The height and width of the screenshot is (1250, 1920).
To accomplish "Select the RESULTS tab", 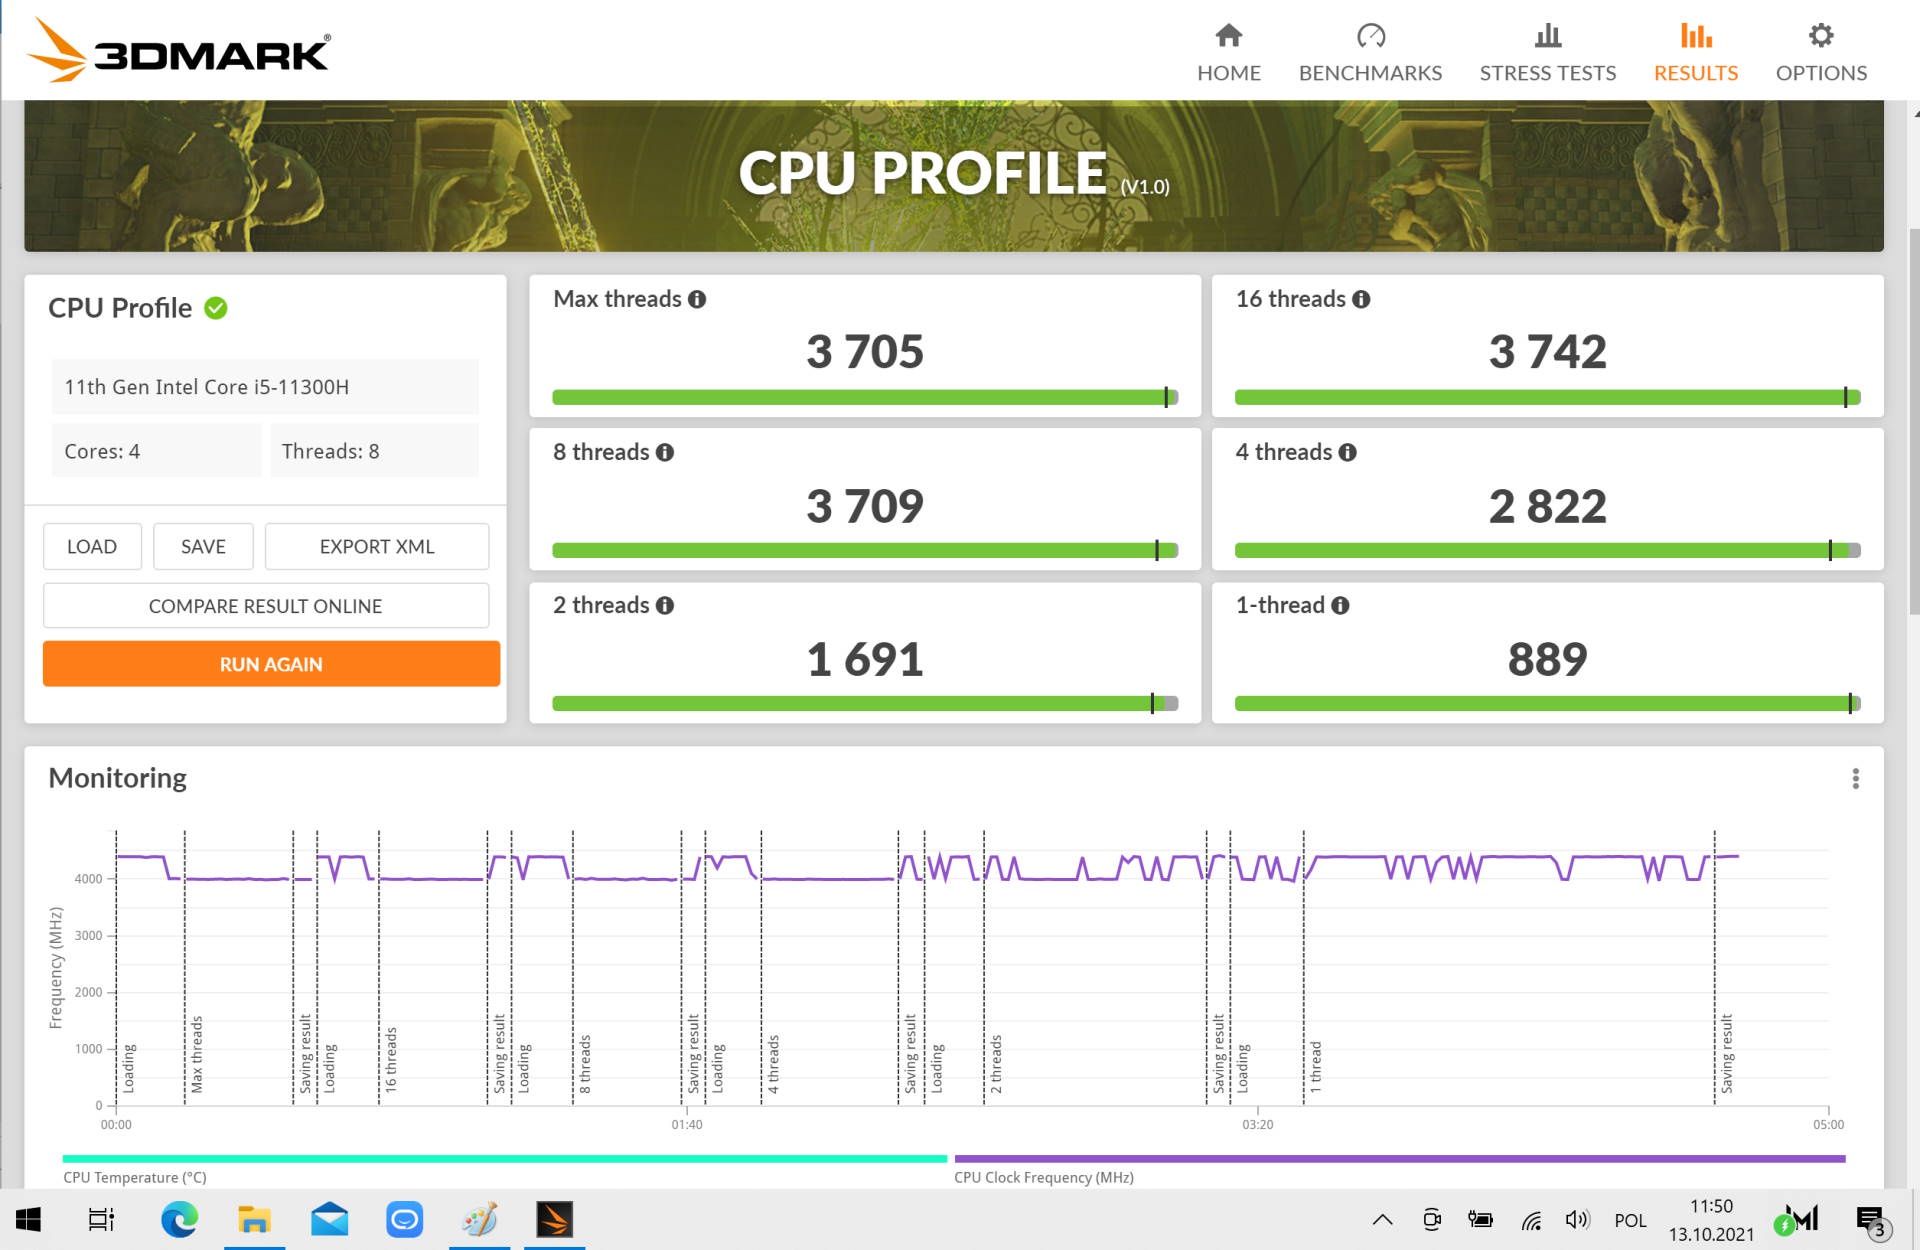I will [x=1695, y=53].
